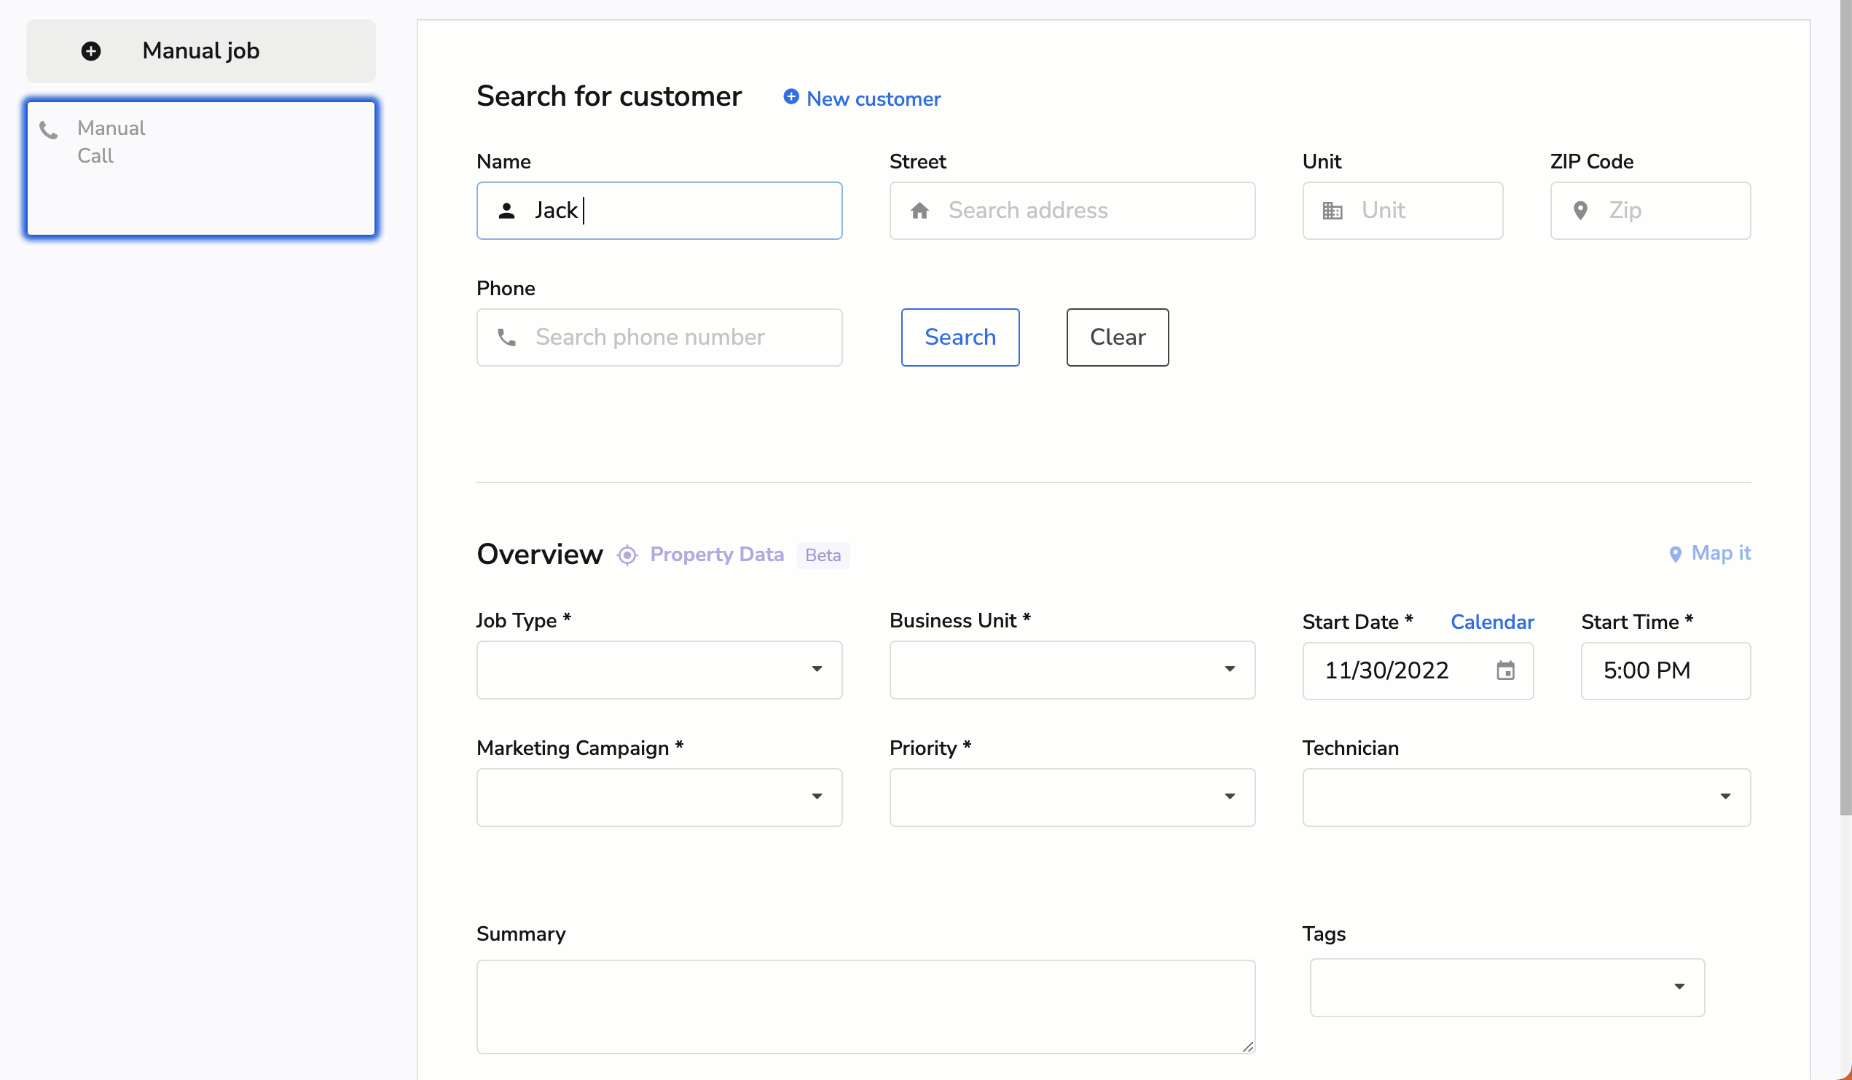Click the Property Data target icon

[x=627, y=555]
